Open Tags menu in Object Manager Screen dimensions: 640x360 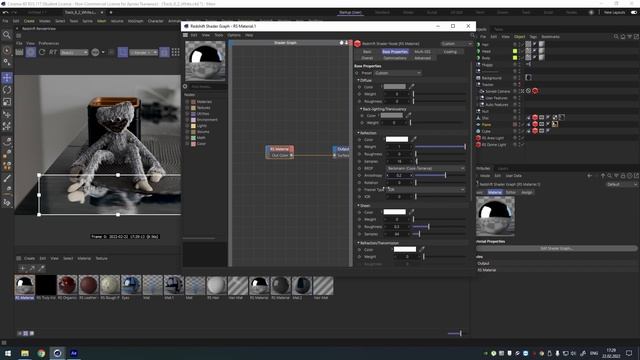(533, 37)
